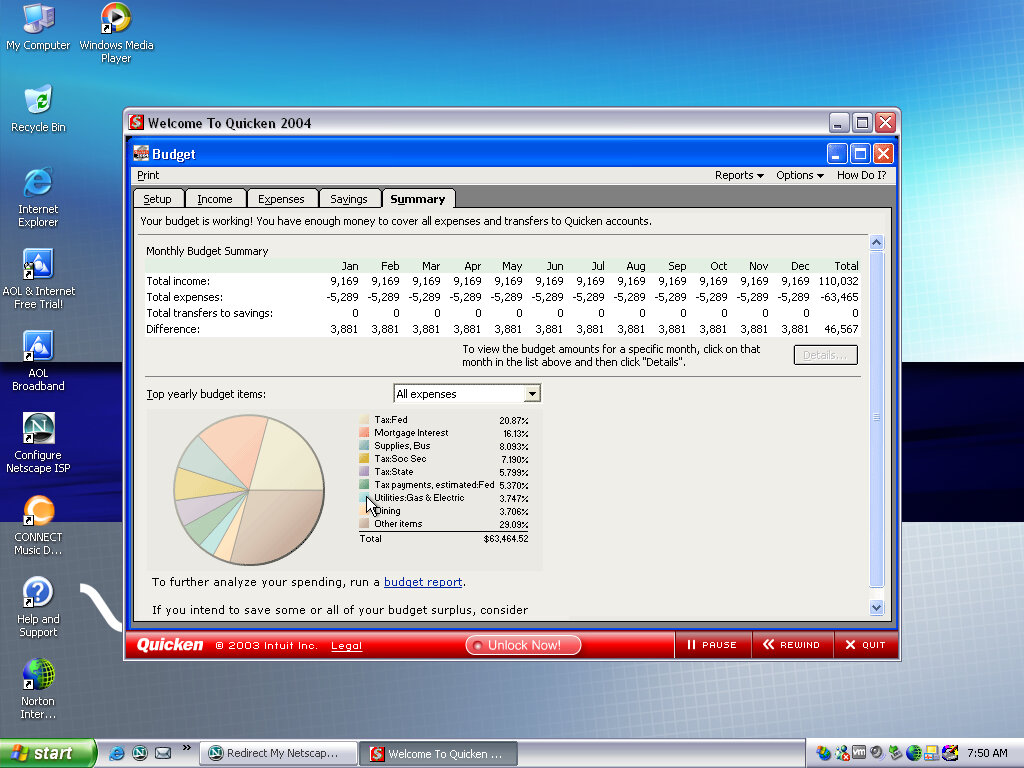Click the Tax:Fed legend color swatch
Screen dimensions: 1024x768
365,420
